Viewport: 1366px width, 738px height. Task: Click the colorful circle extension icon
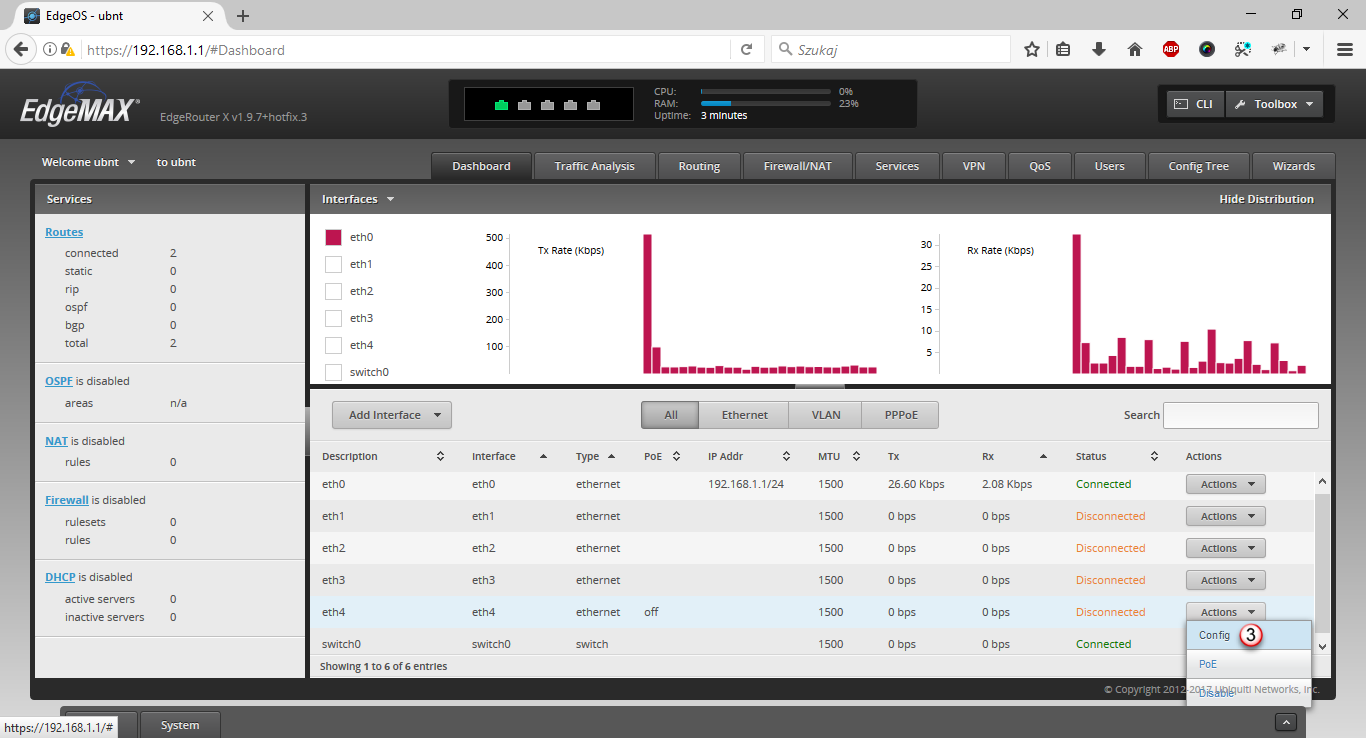pos(1207,49)
